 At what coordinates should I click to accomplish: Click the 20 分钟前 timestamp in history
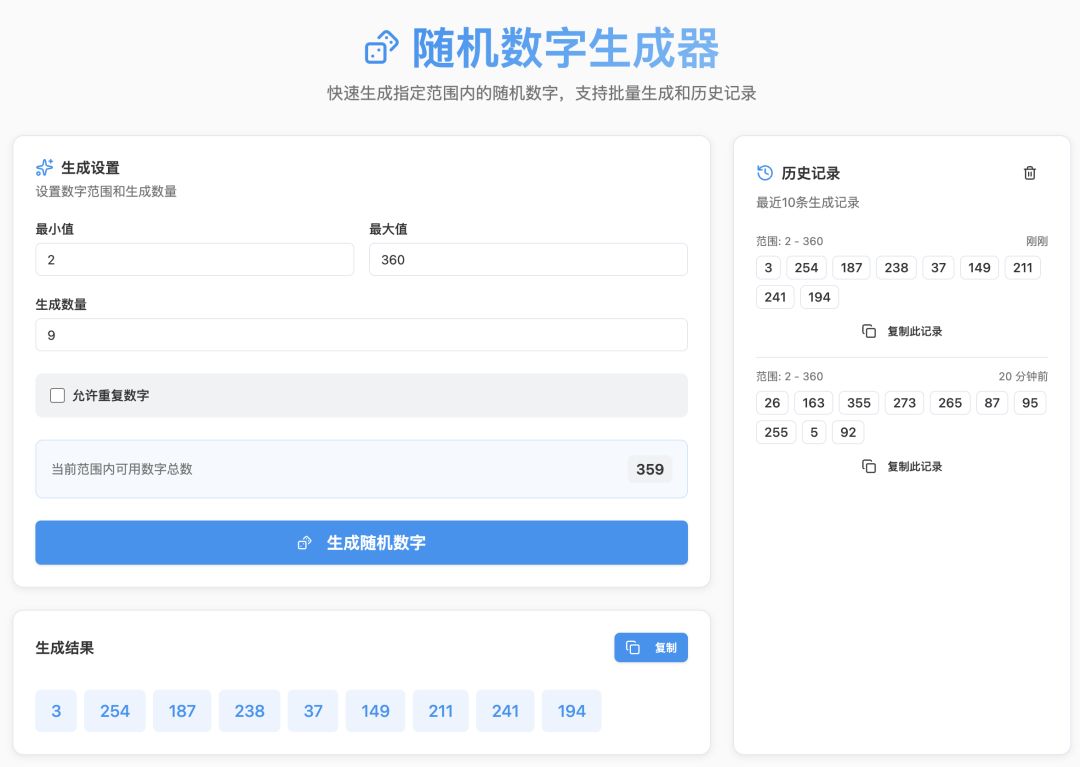[1023, 376]
